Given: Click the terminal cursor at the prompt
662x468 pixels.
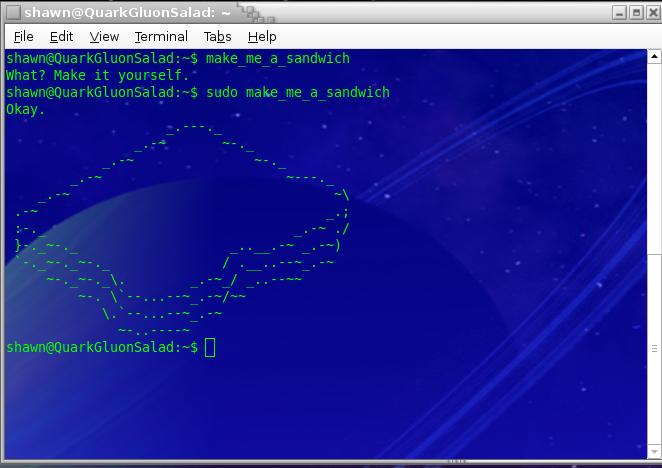Looking at the screenshot, I should [210, 347].
